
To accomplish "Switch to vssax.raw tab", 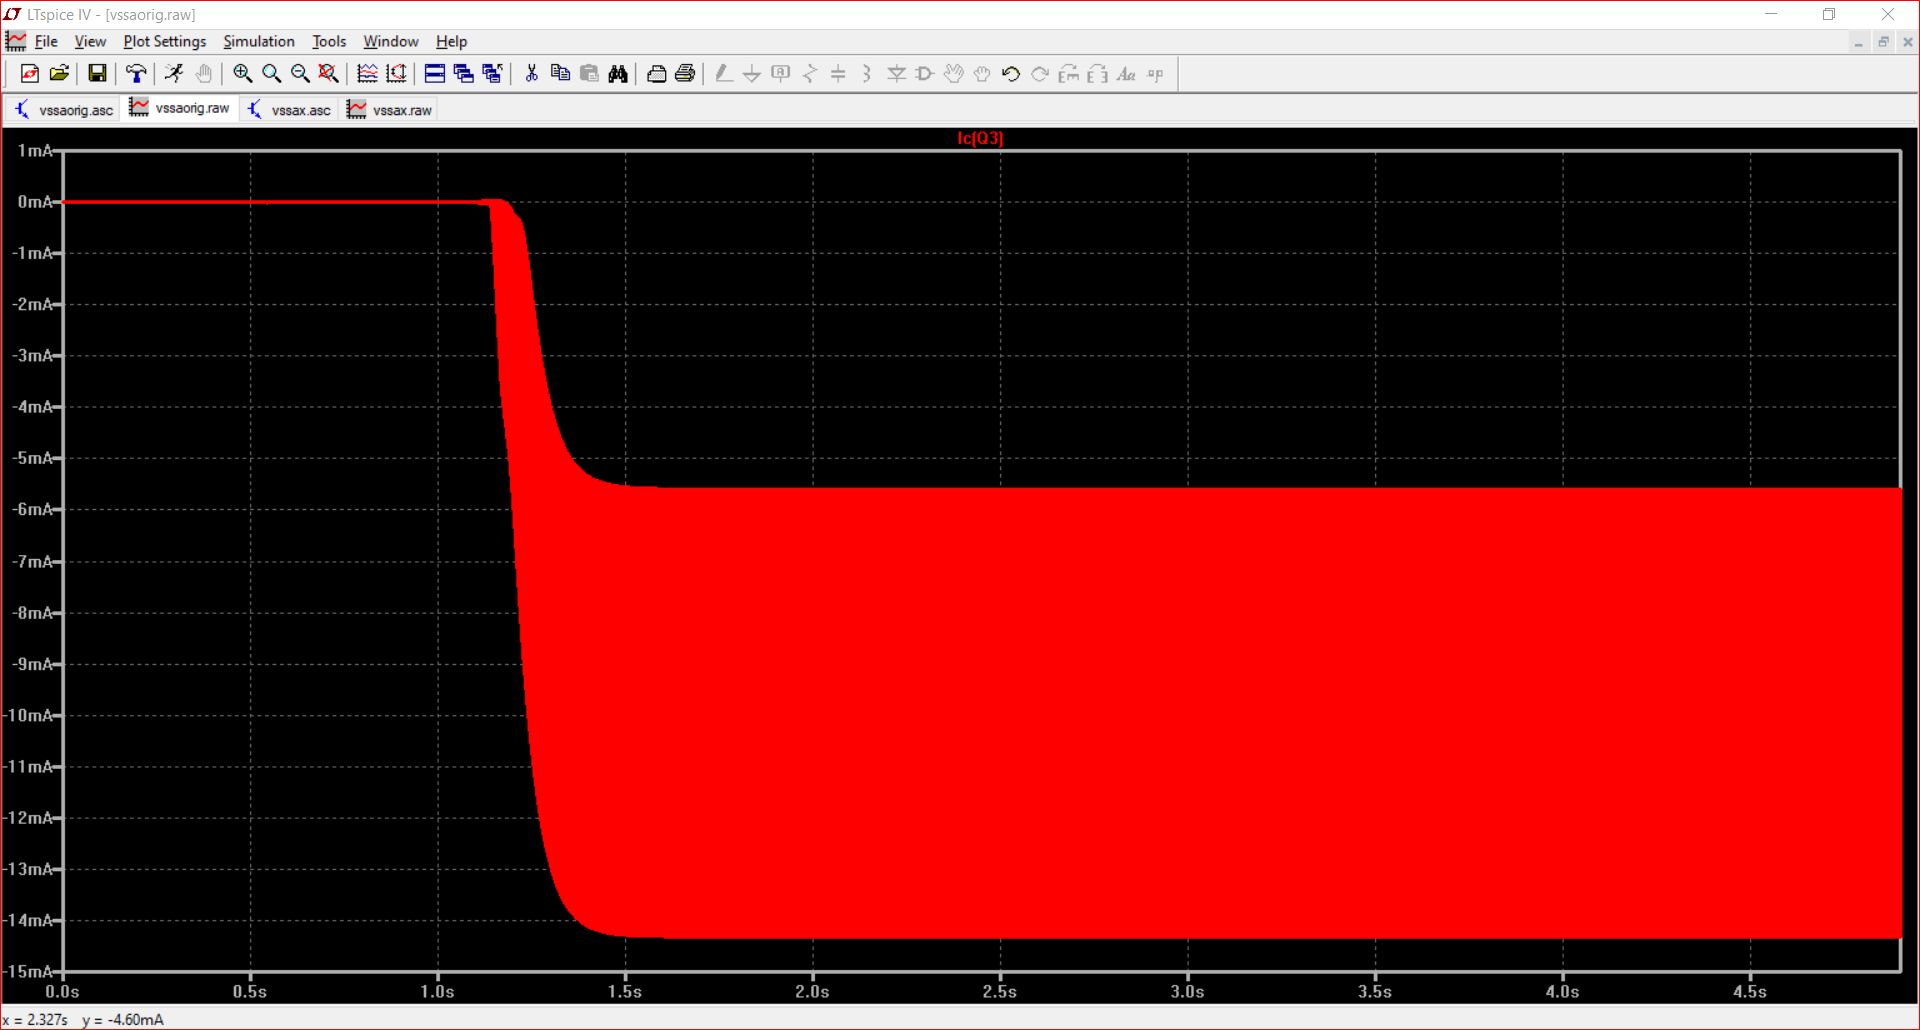I will click(390, 109).
